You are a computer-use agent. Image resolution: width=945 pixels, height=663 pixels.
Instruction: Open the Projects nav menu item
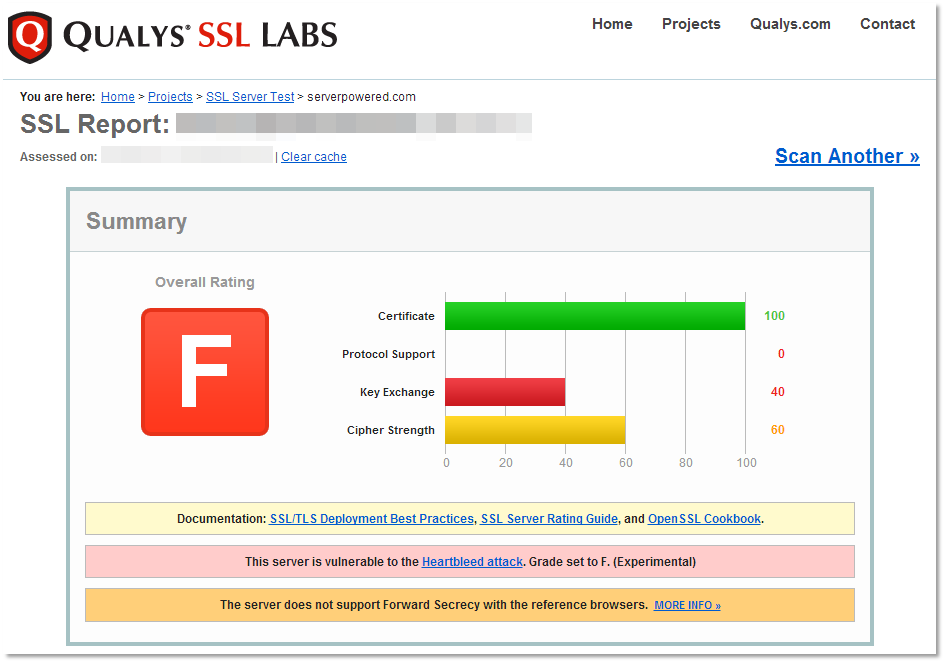[x=691, y=24]
